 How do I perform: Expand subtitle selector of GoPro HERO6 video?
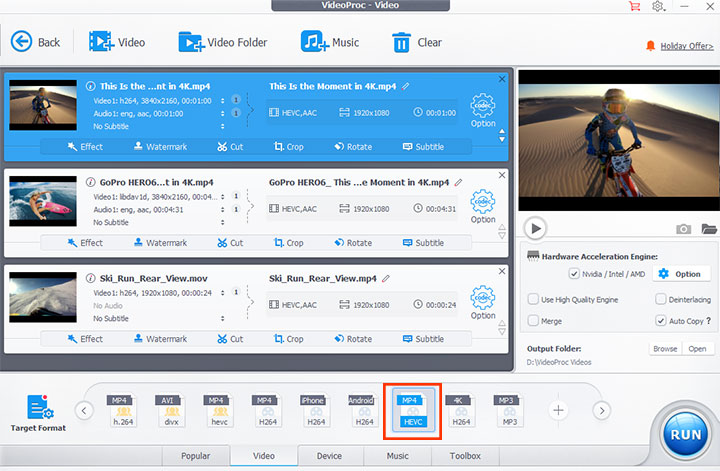(x=223, y=222)
